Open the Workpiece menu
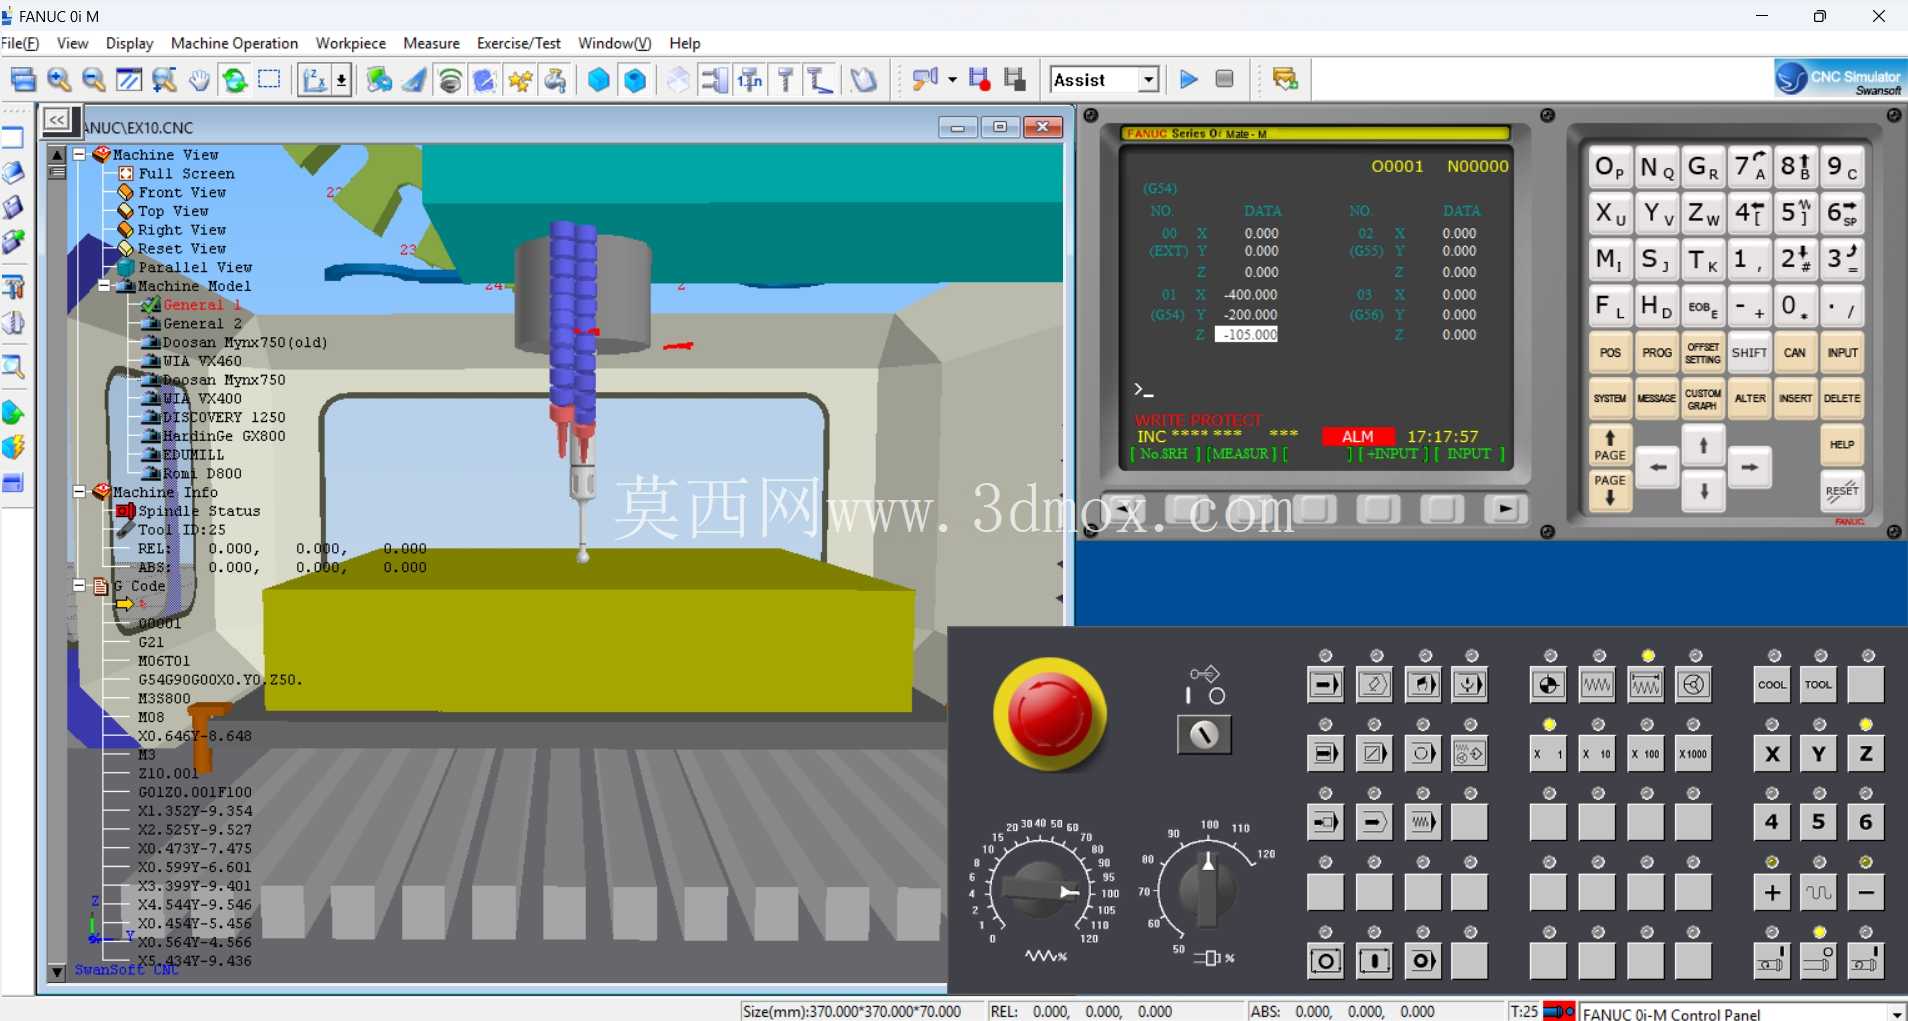Viewport: 1908px width, 1021px height. 350,43
